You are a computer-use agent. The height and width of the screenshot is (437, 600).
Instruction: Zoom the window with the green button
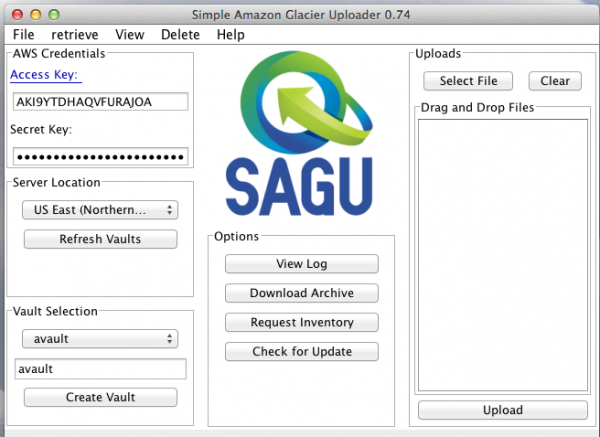[x=54, y=15]
